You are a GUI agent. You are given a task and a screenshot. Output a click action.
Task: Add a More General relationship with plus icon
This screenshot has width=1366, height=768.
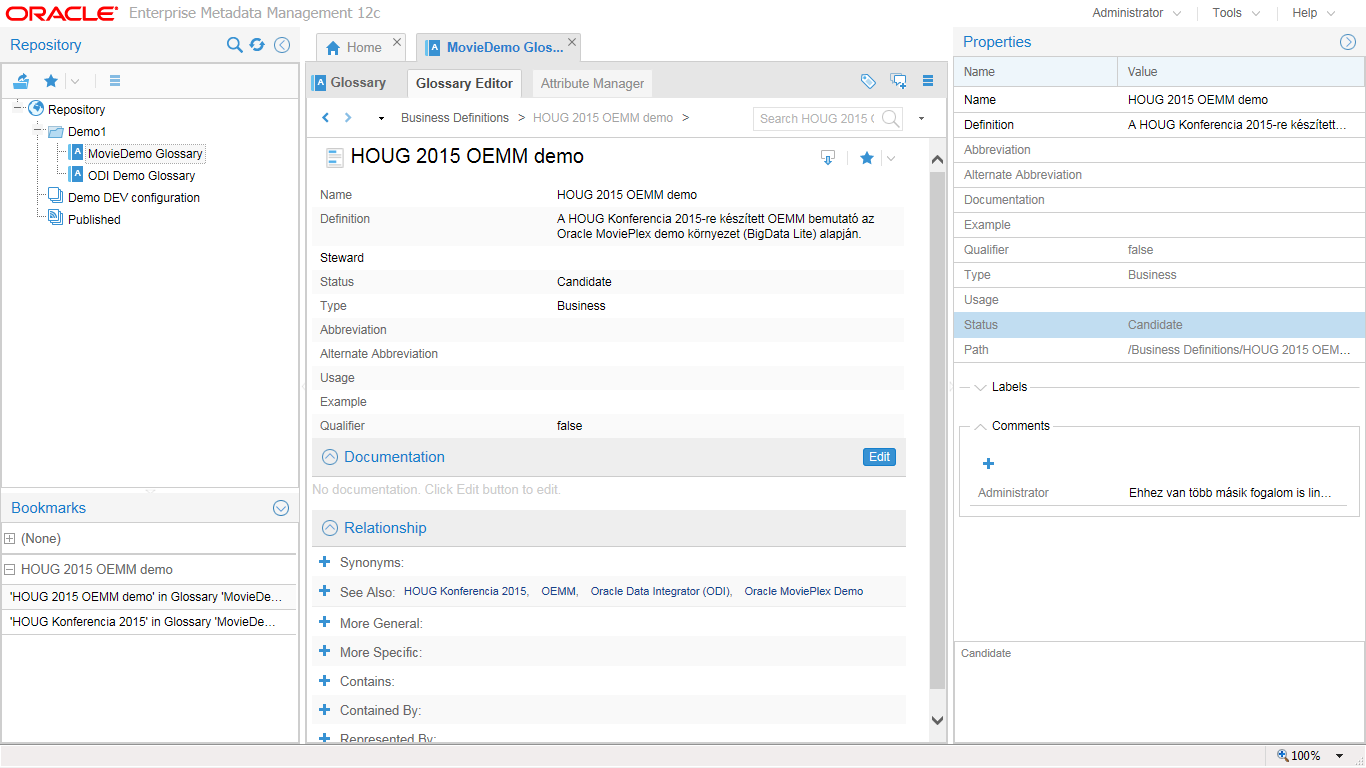[x=324, y=622]
